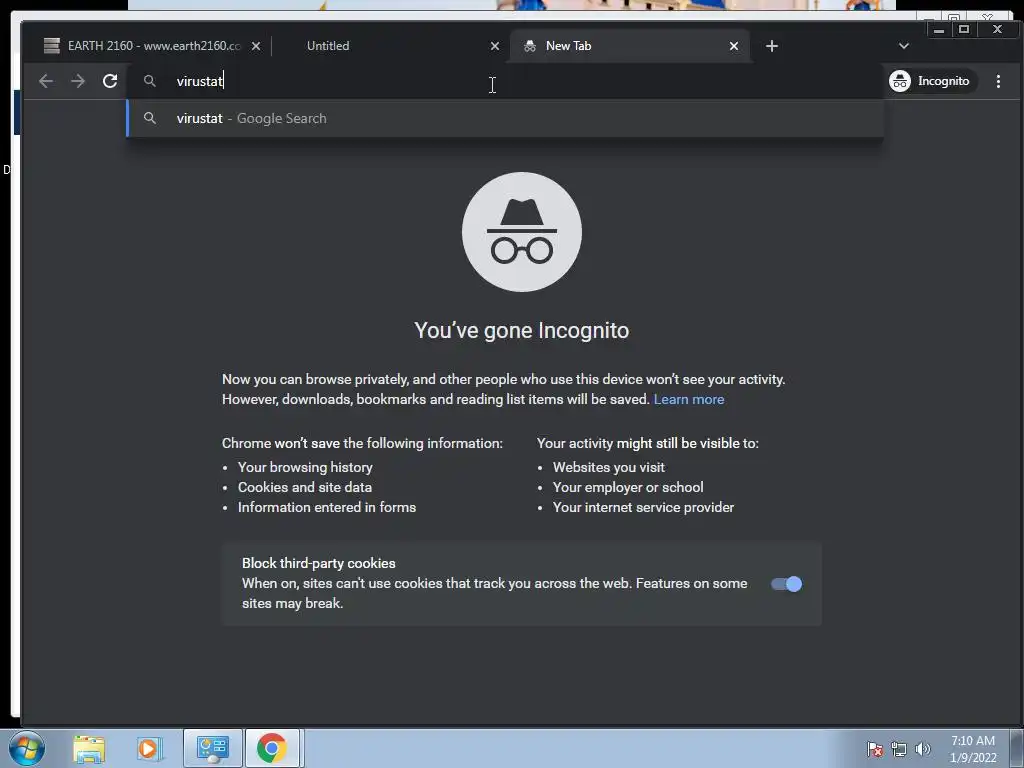Click the 'Websites you visit' bullet

pyautogui.click(x=609, y=467)
